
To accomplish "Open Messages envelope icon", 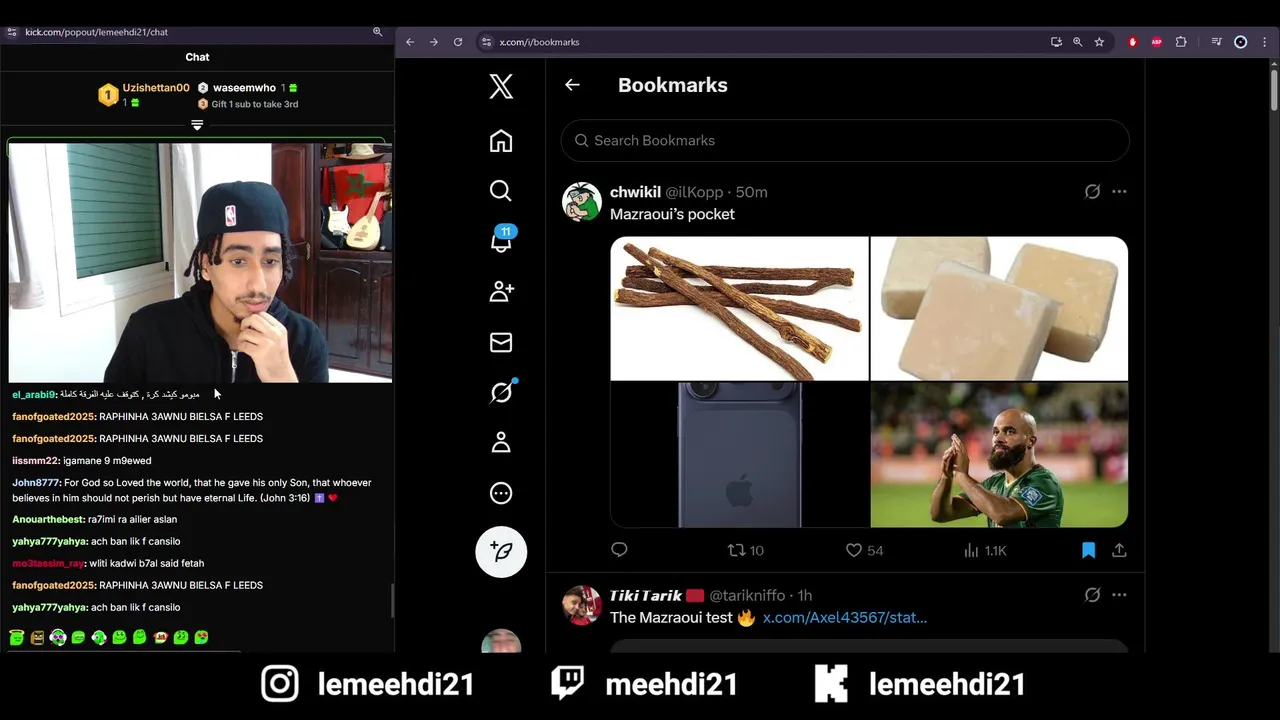I will 501,342.
